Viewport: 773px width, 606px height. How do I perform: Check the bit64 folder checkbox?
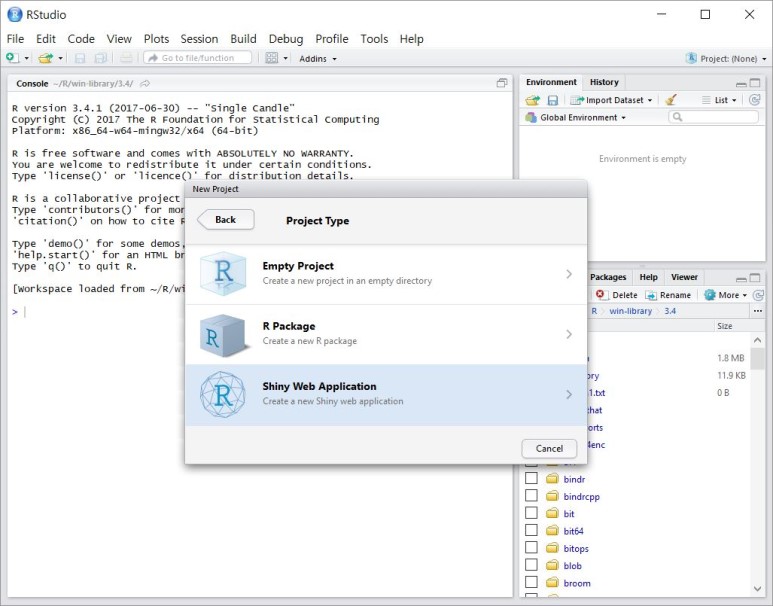(531, 530)
